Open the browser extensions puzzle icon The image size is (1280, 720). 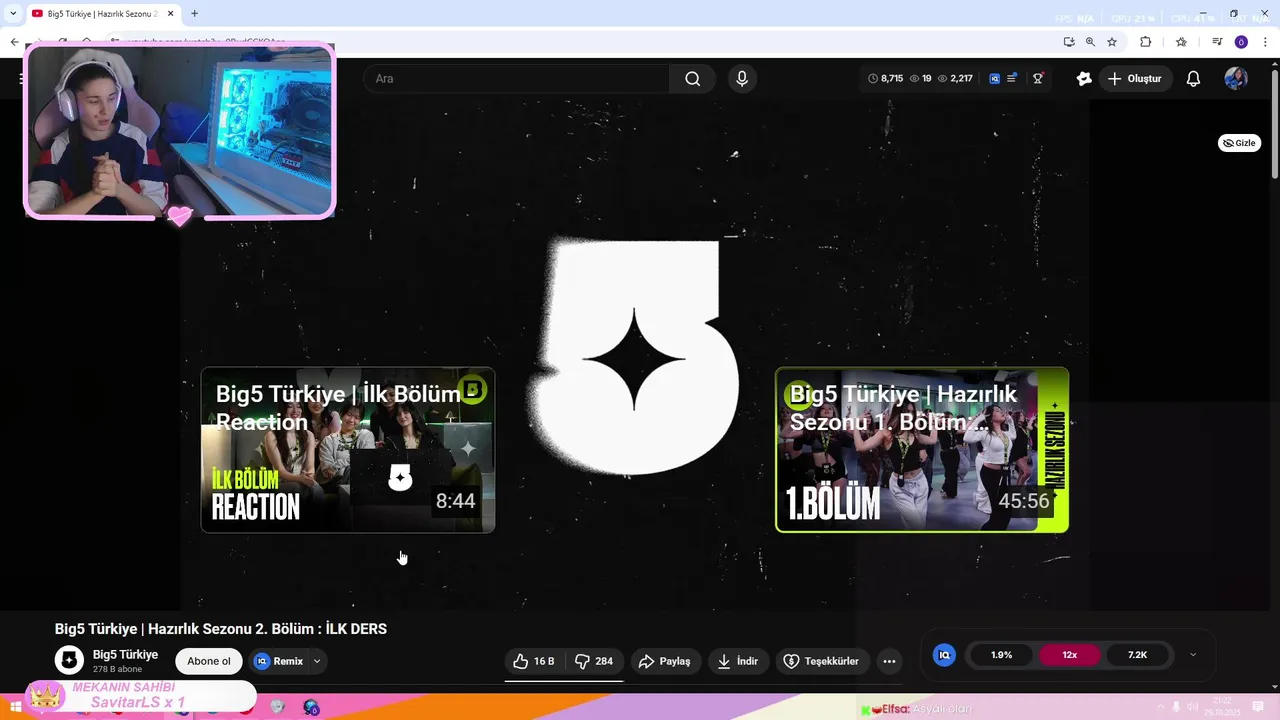point(1146,42)
